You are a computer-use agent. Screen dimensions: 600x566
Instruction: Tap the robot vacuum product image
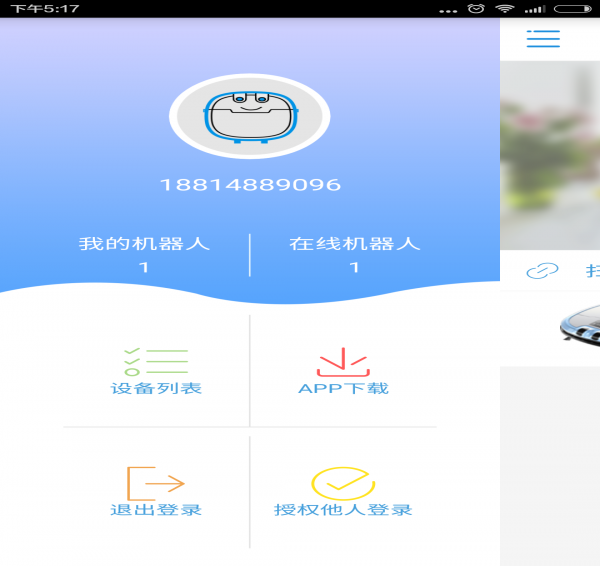[580, 325]
